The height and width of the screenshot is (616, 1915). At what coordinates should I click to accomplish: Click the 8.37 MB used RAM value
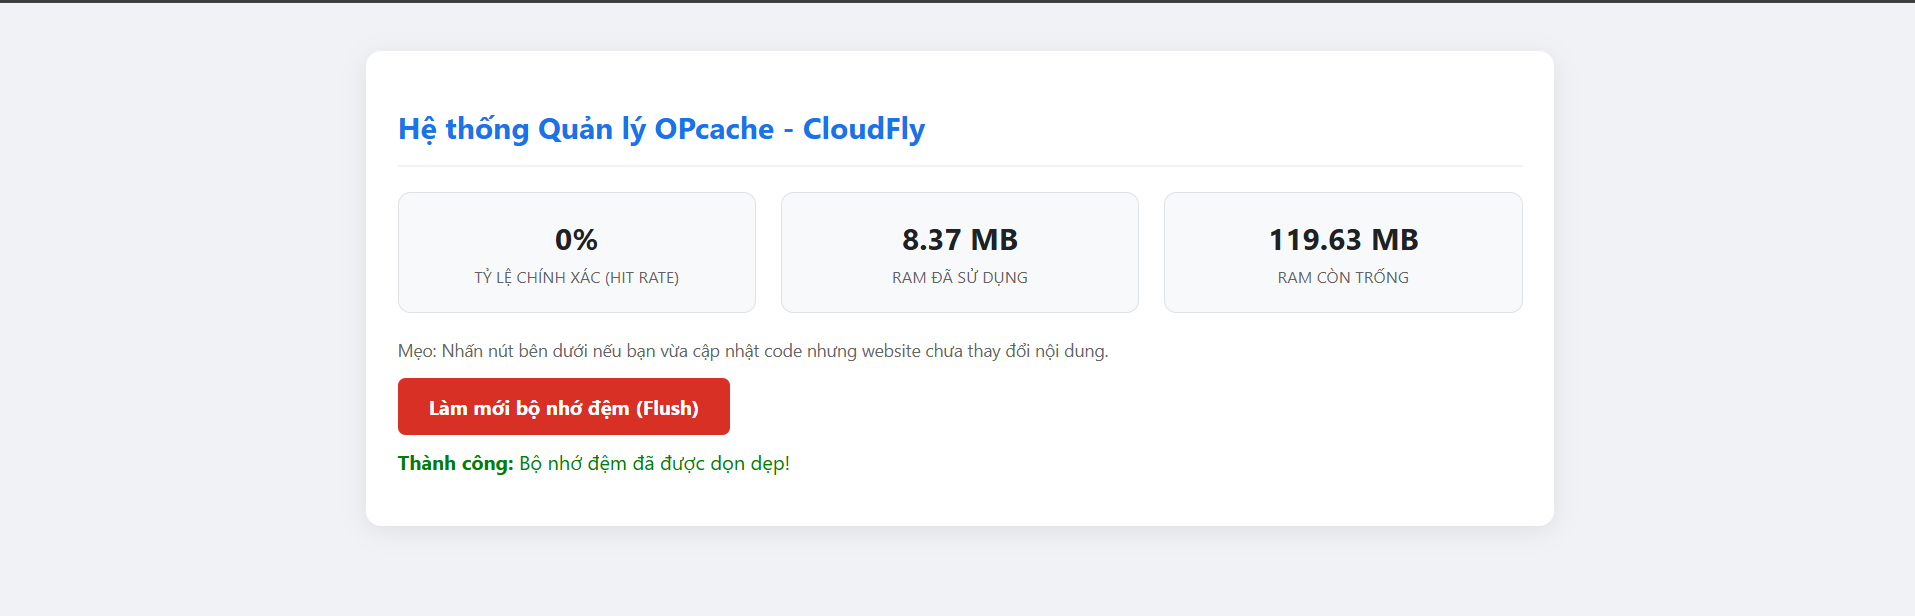959,240
